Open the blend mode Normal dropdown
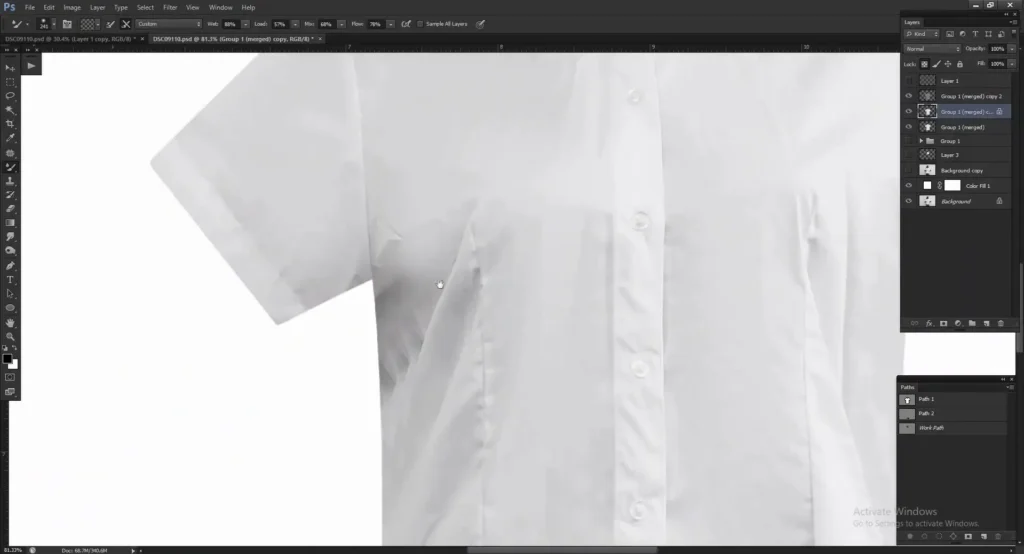The image size is (1024, 554). point(930,48)
